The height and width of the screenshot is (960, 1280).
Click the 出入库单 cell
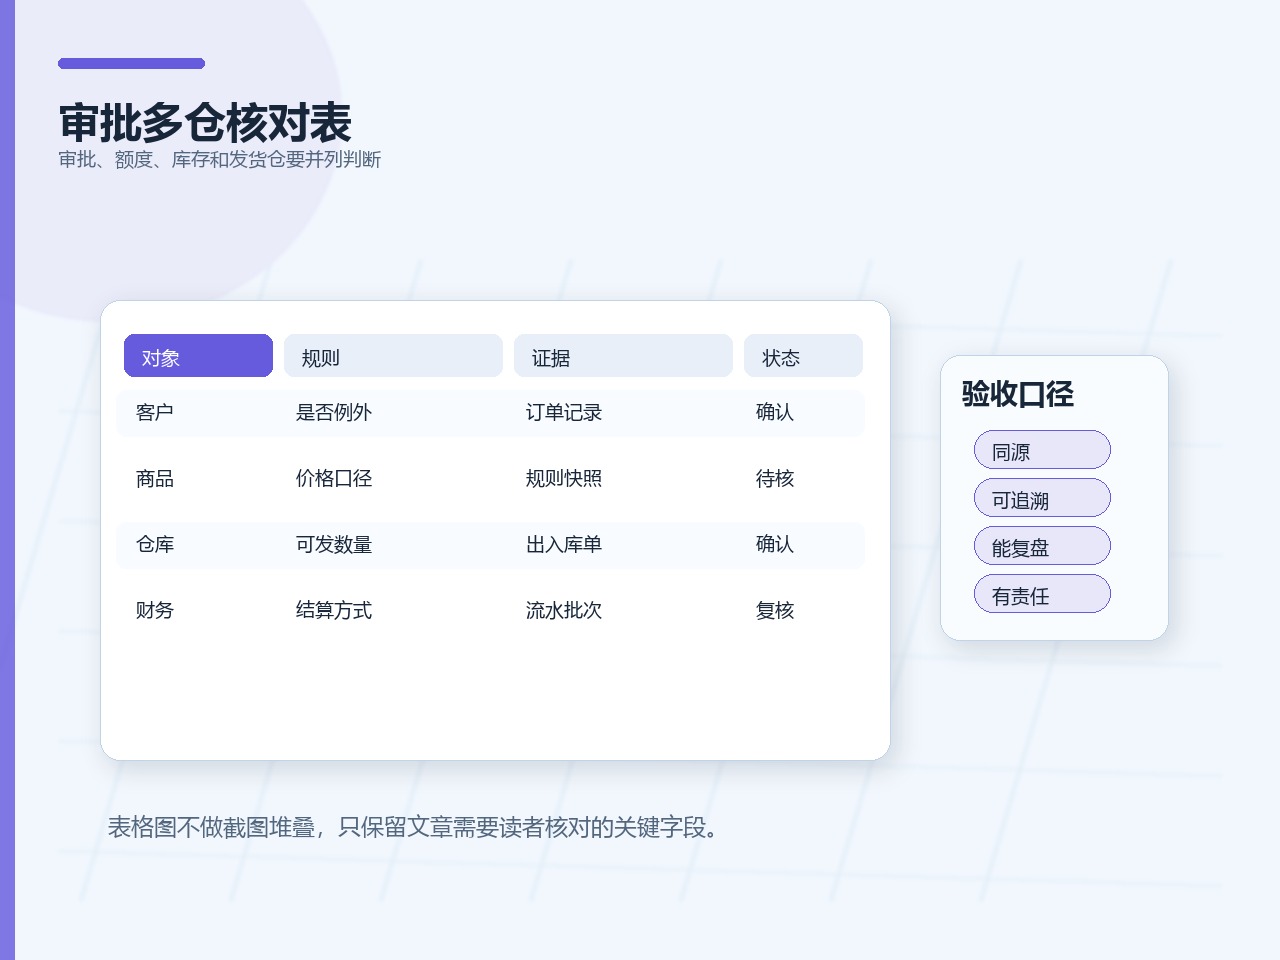[x=564, y=545]
